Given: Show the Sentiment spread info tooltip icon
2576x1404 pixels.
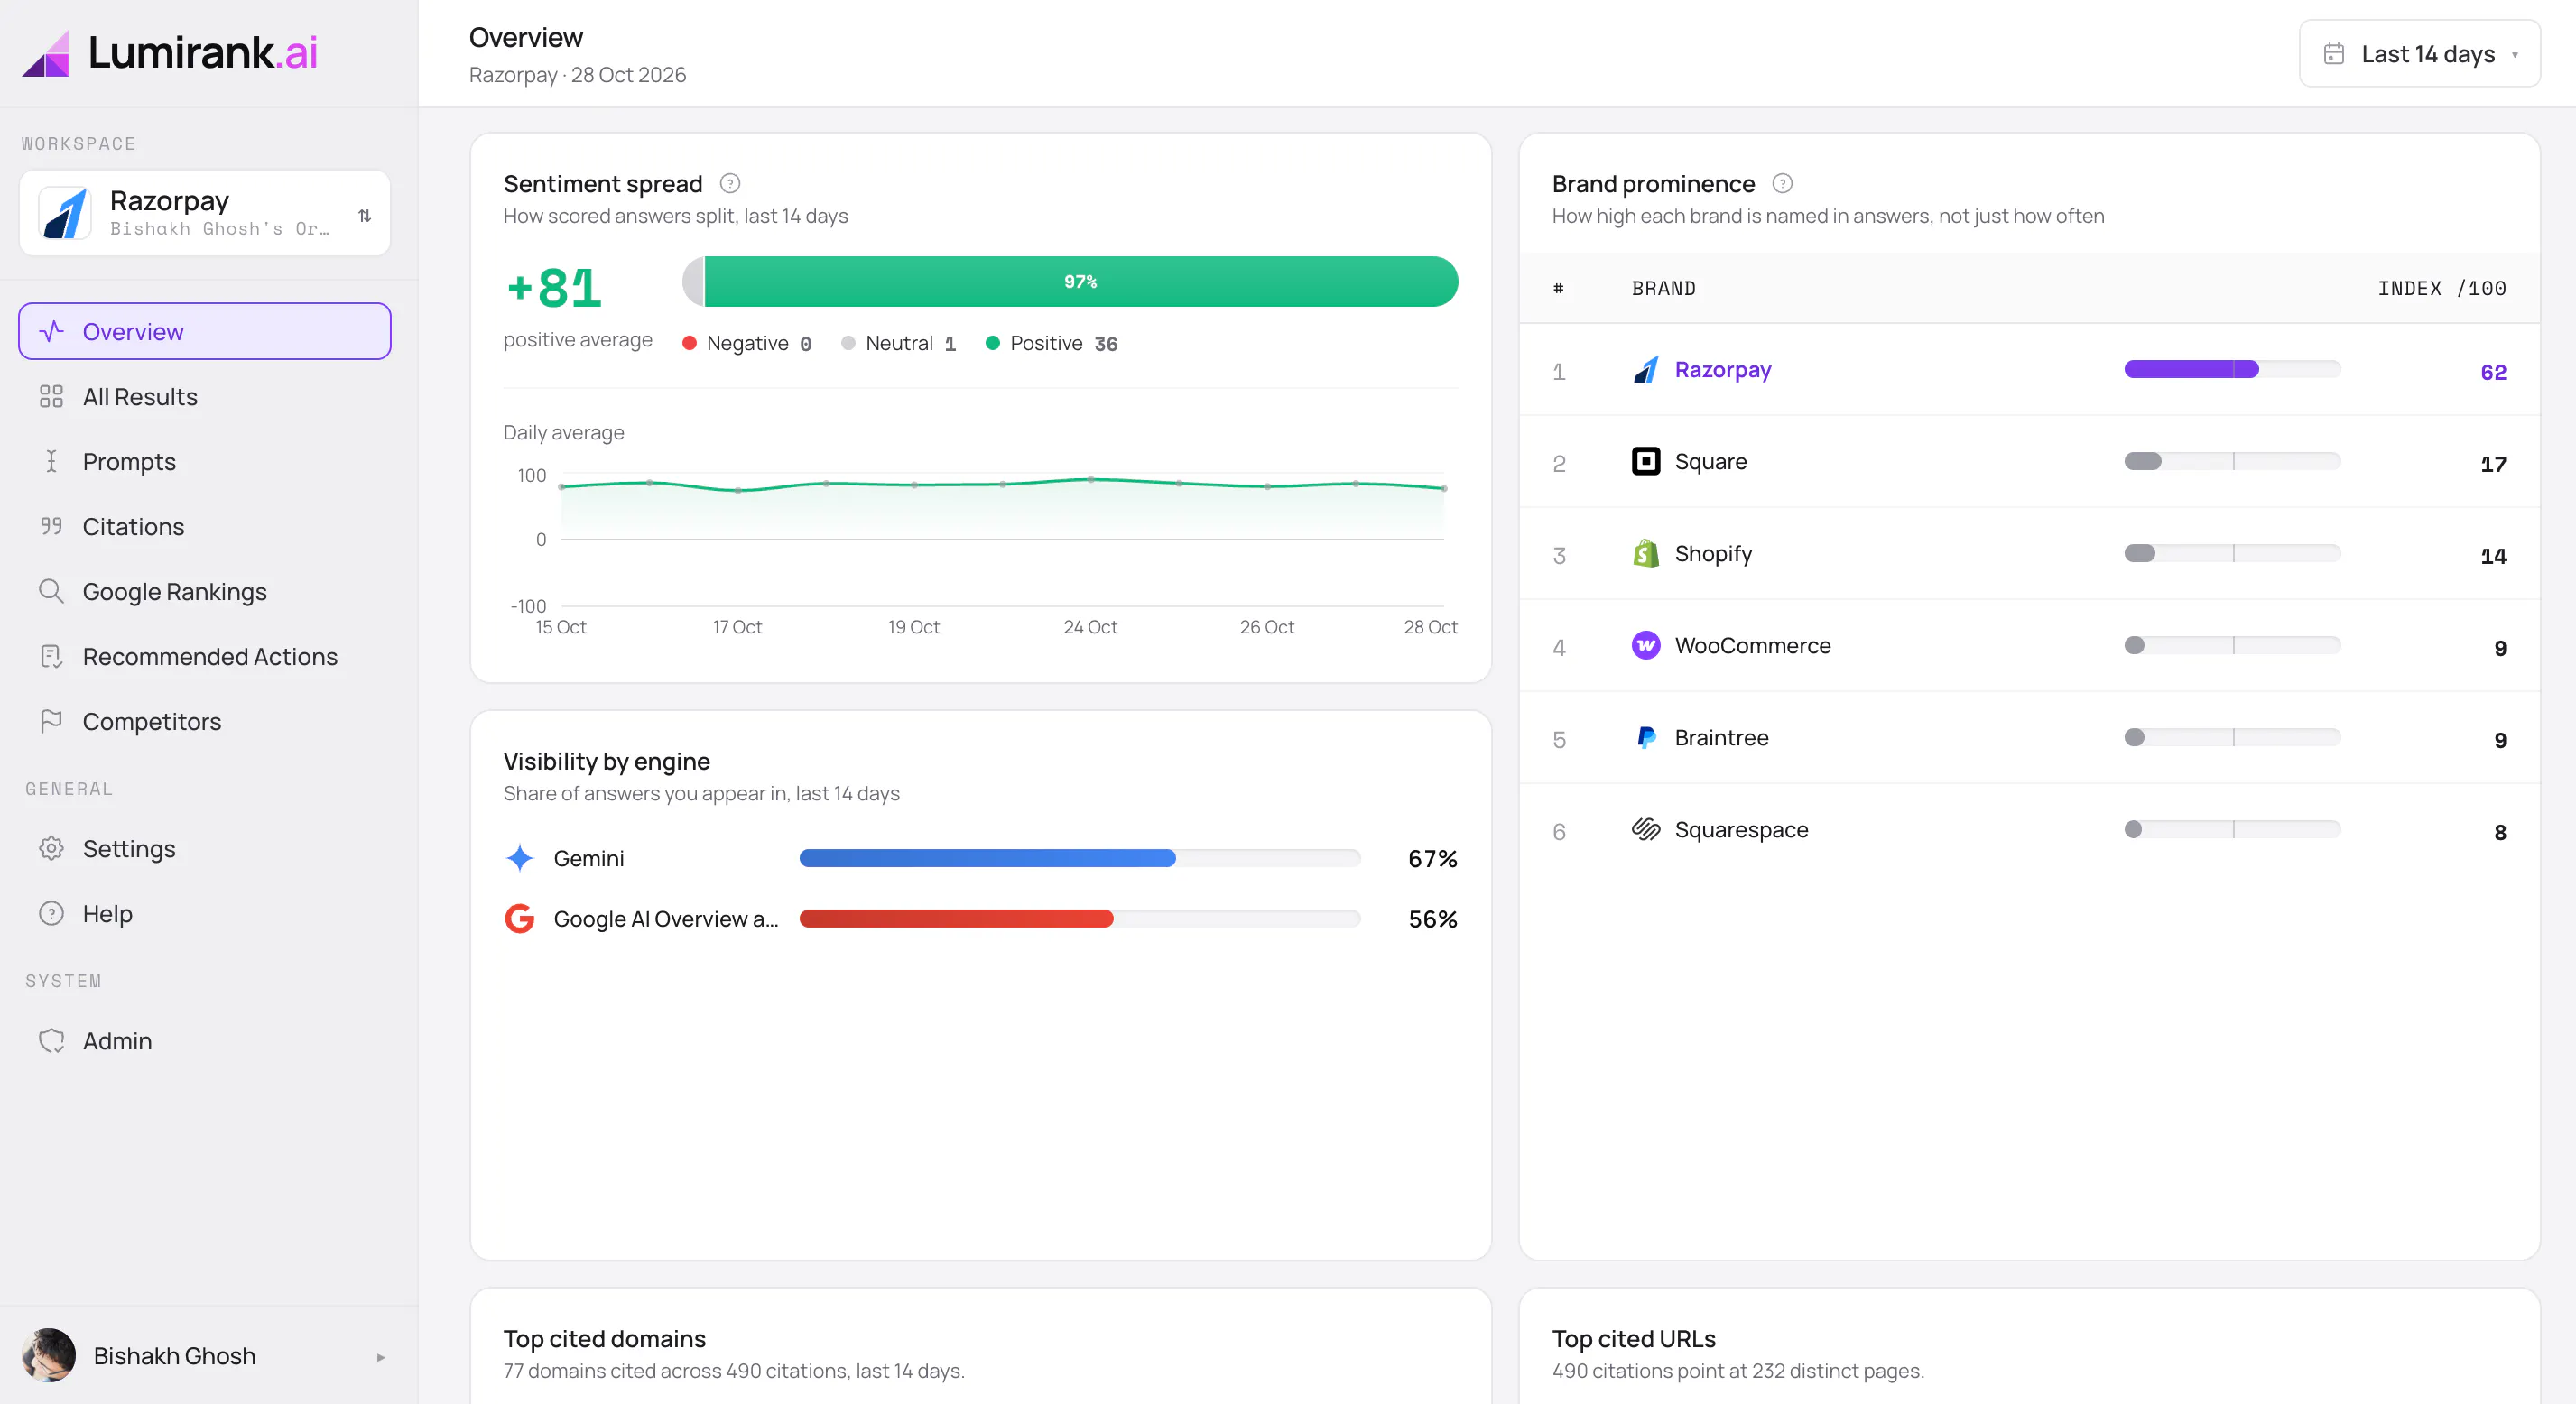Looking at the screenshot, I should (730, 183).
